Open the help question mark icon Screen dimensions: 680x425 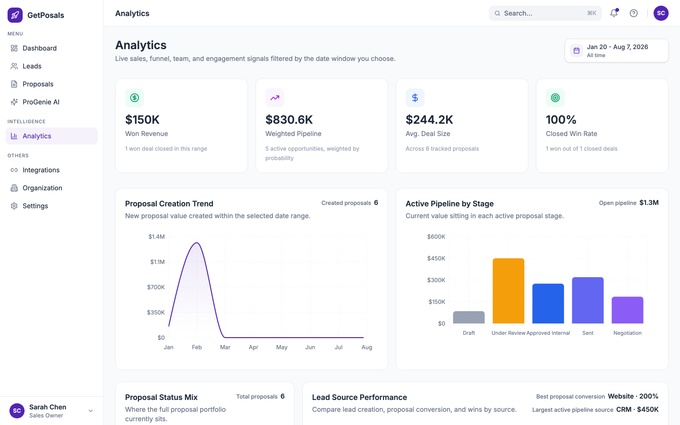(x=634, y=13)
